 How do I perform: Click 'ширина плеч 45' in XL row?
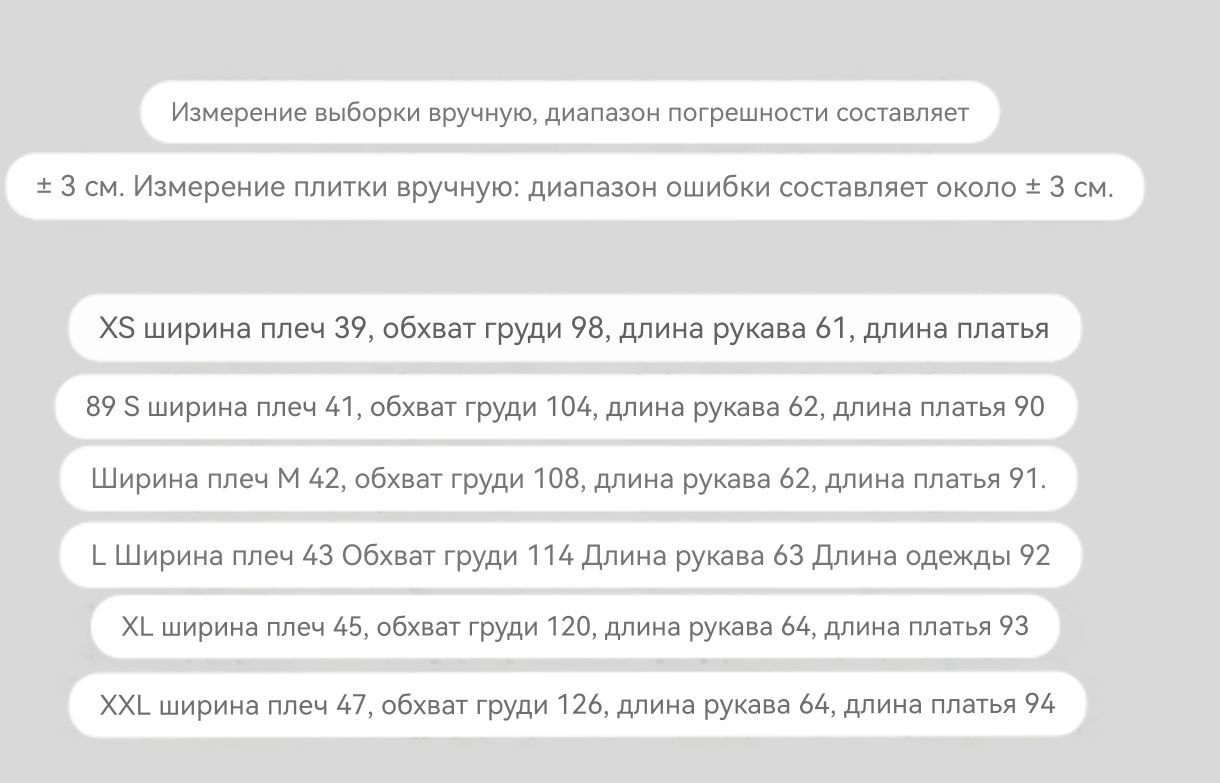tap(261, 627)
